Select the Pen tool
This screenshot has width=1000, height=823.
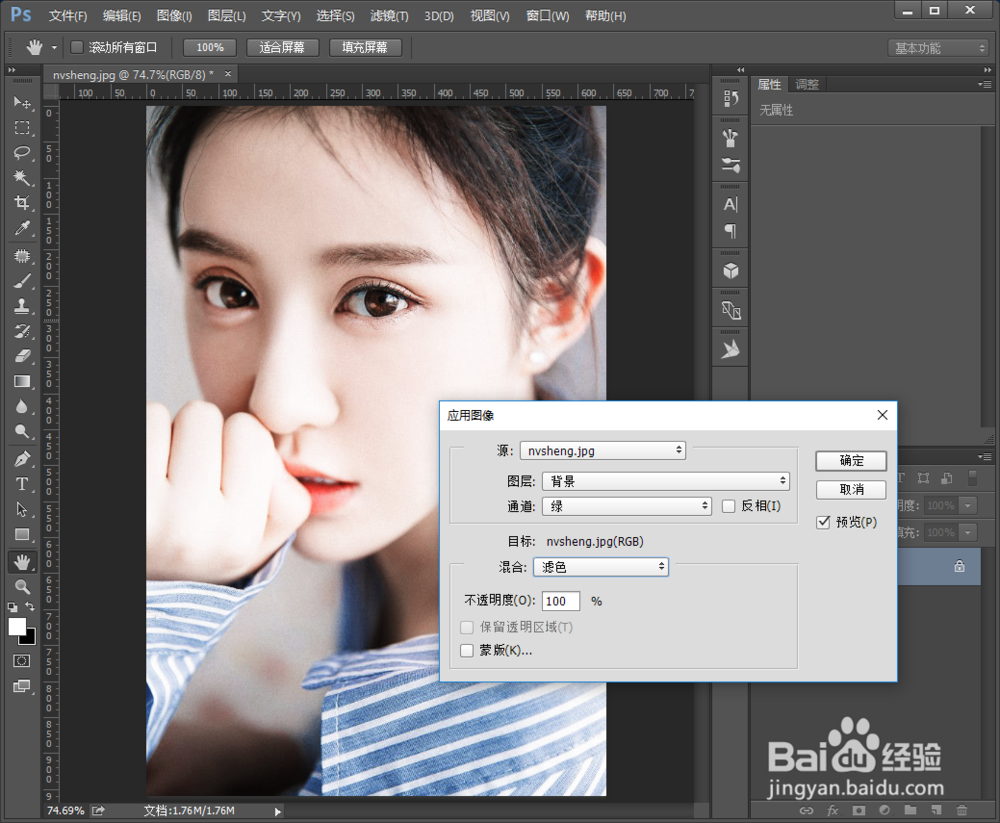(22, 459)
